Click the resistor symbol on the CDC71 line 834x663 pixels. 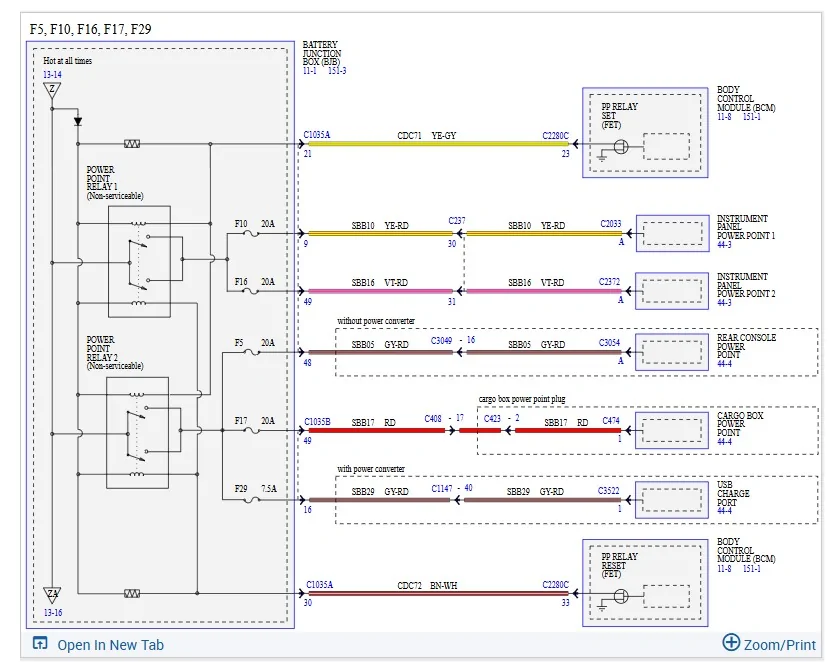point(132,144)
